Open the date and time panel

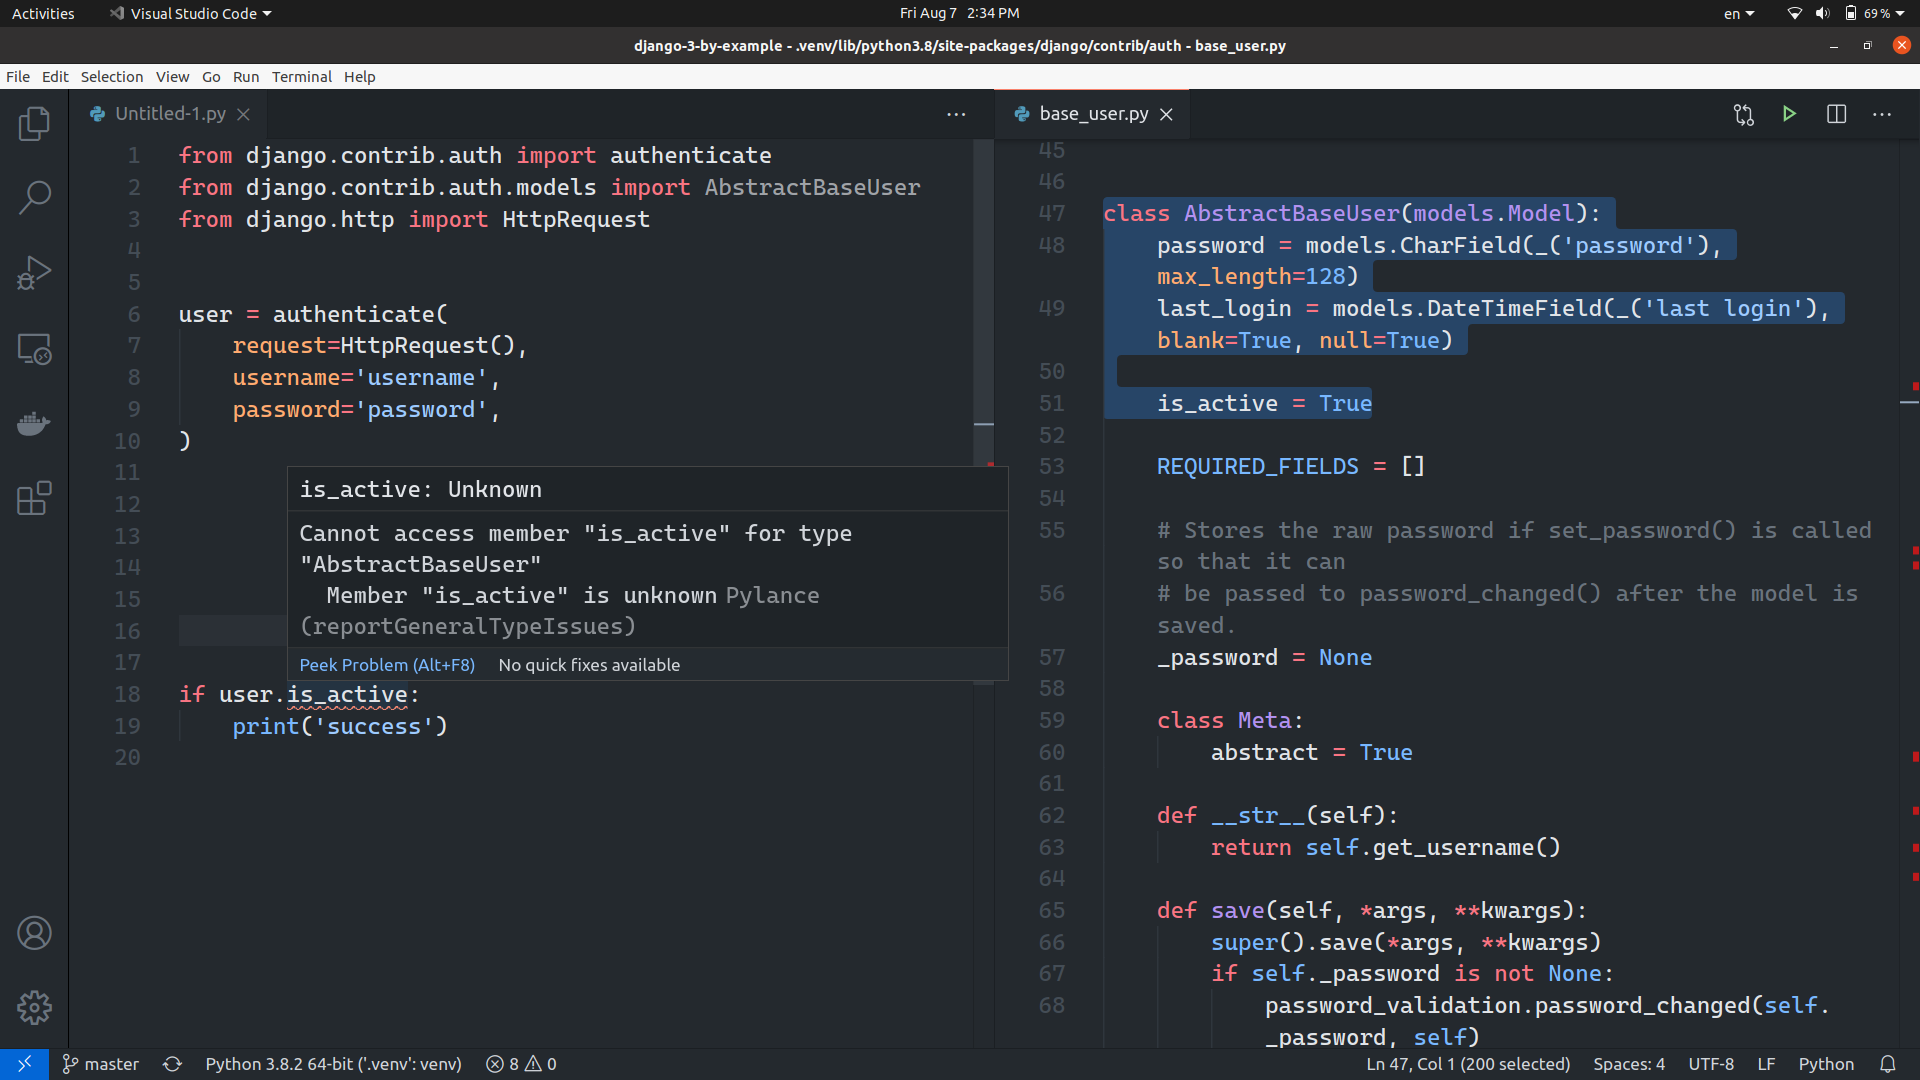(959, 13)
